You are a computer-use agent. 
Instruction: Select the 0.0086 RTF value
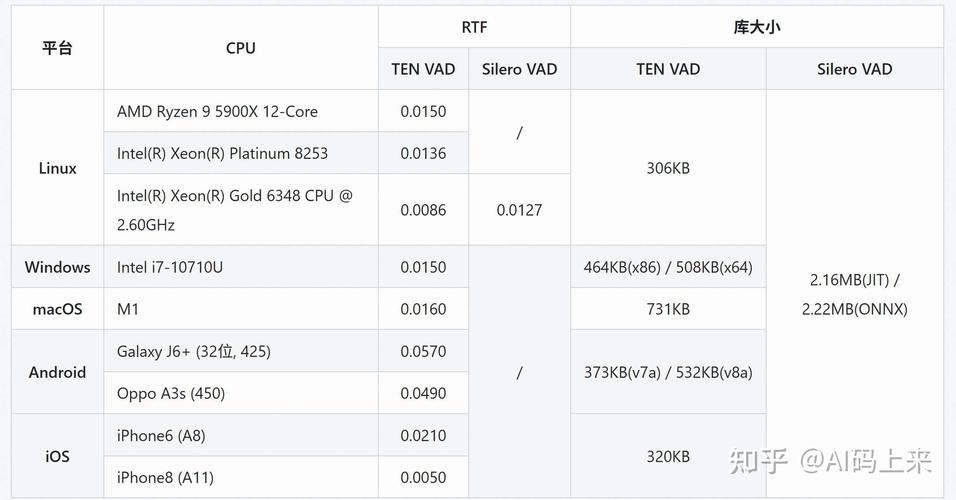(x=423, y=210)
